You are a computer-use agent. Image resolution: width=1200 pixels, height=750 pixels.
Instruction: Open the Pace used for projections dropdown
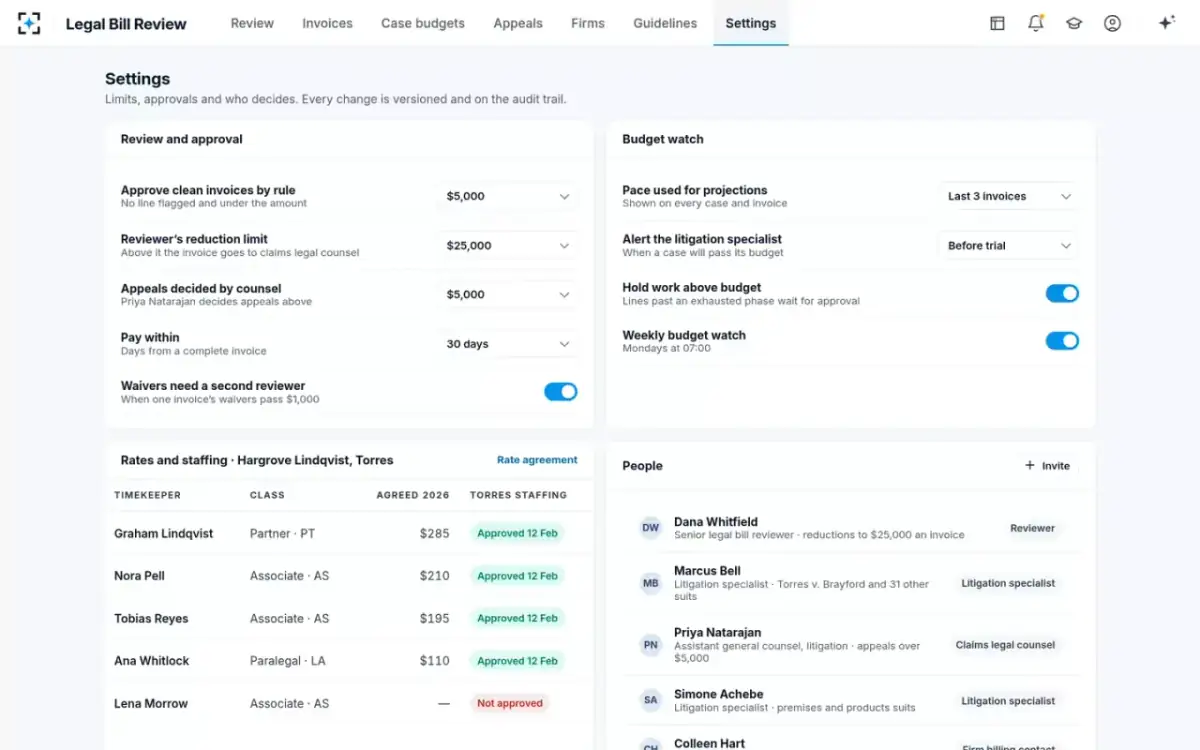(x=1009, y=197)
